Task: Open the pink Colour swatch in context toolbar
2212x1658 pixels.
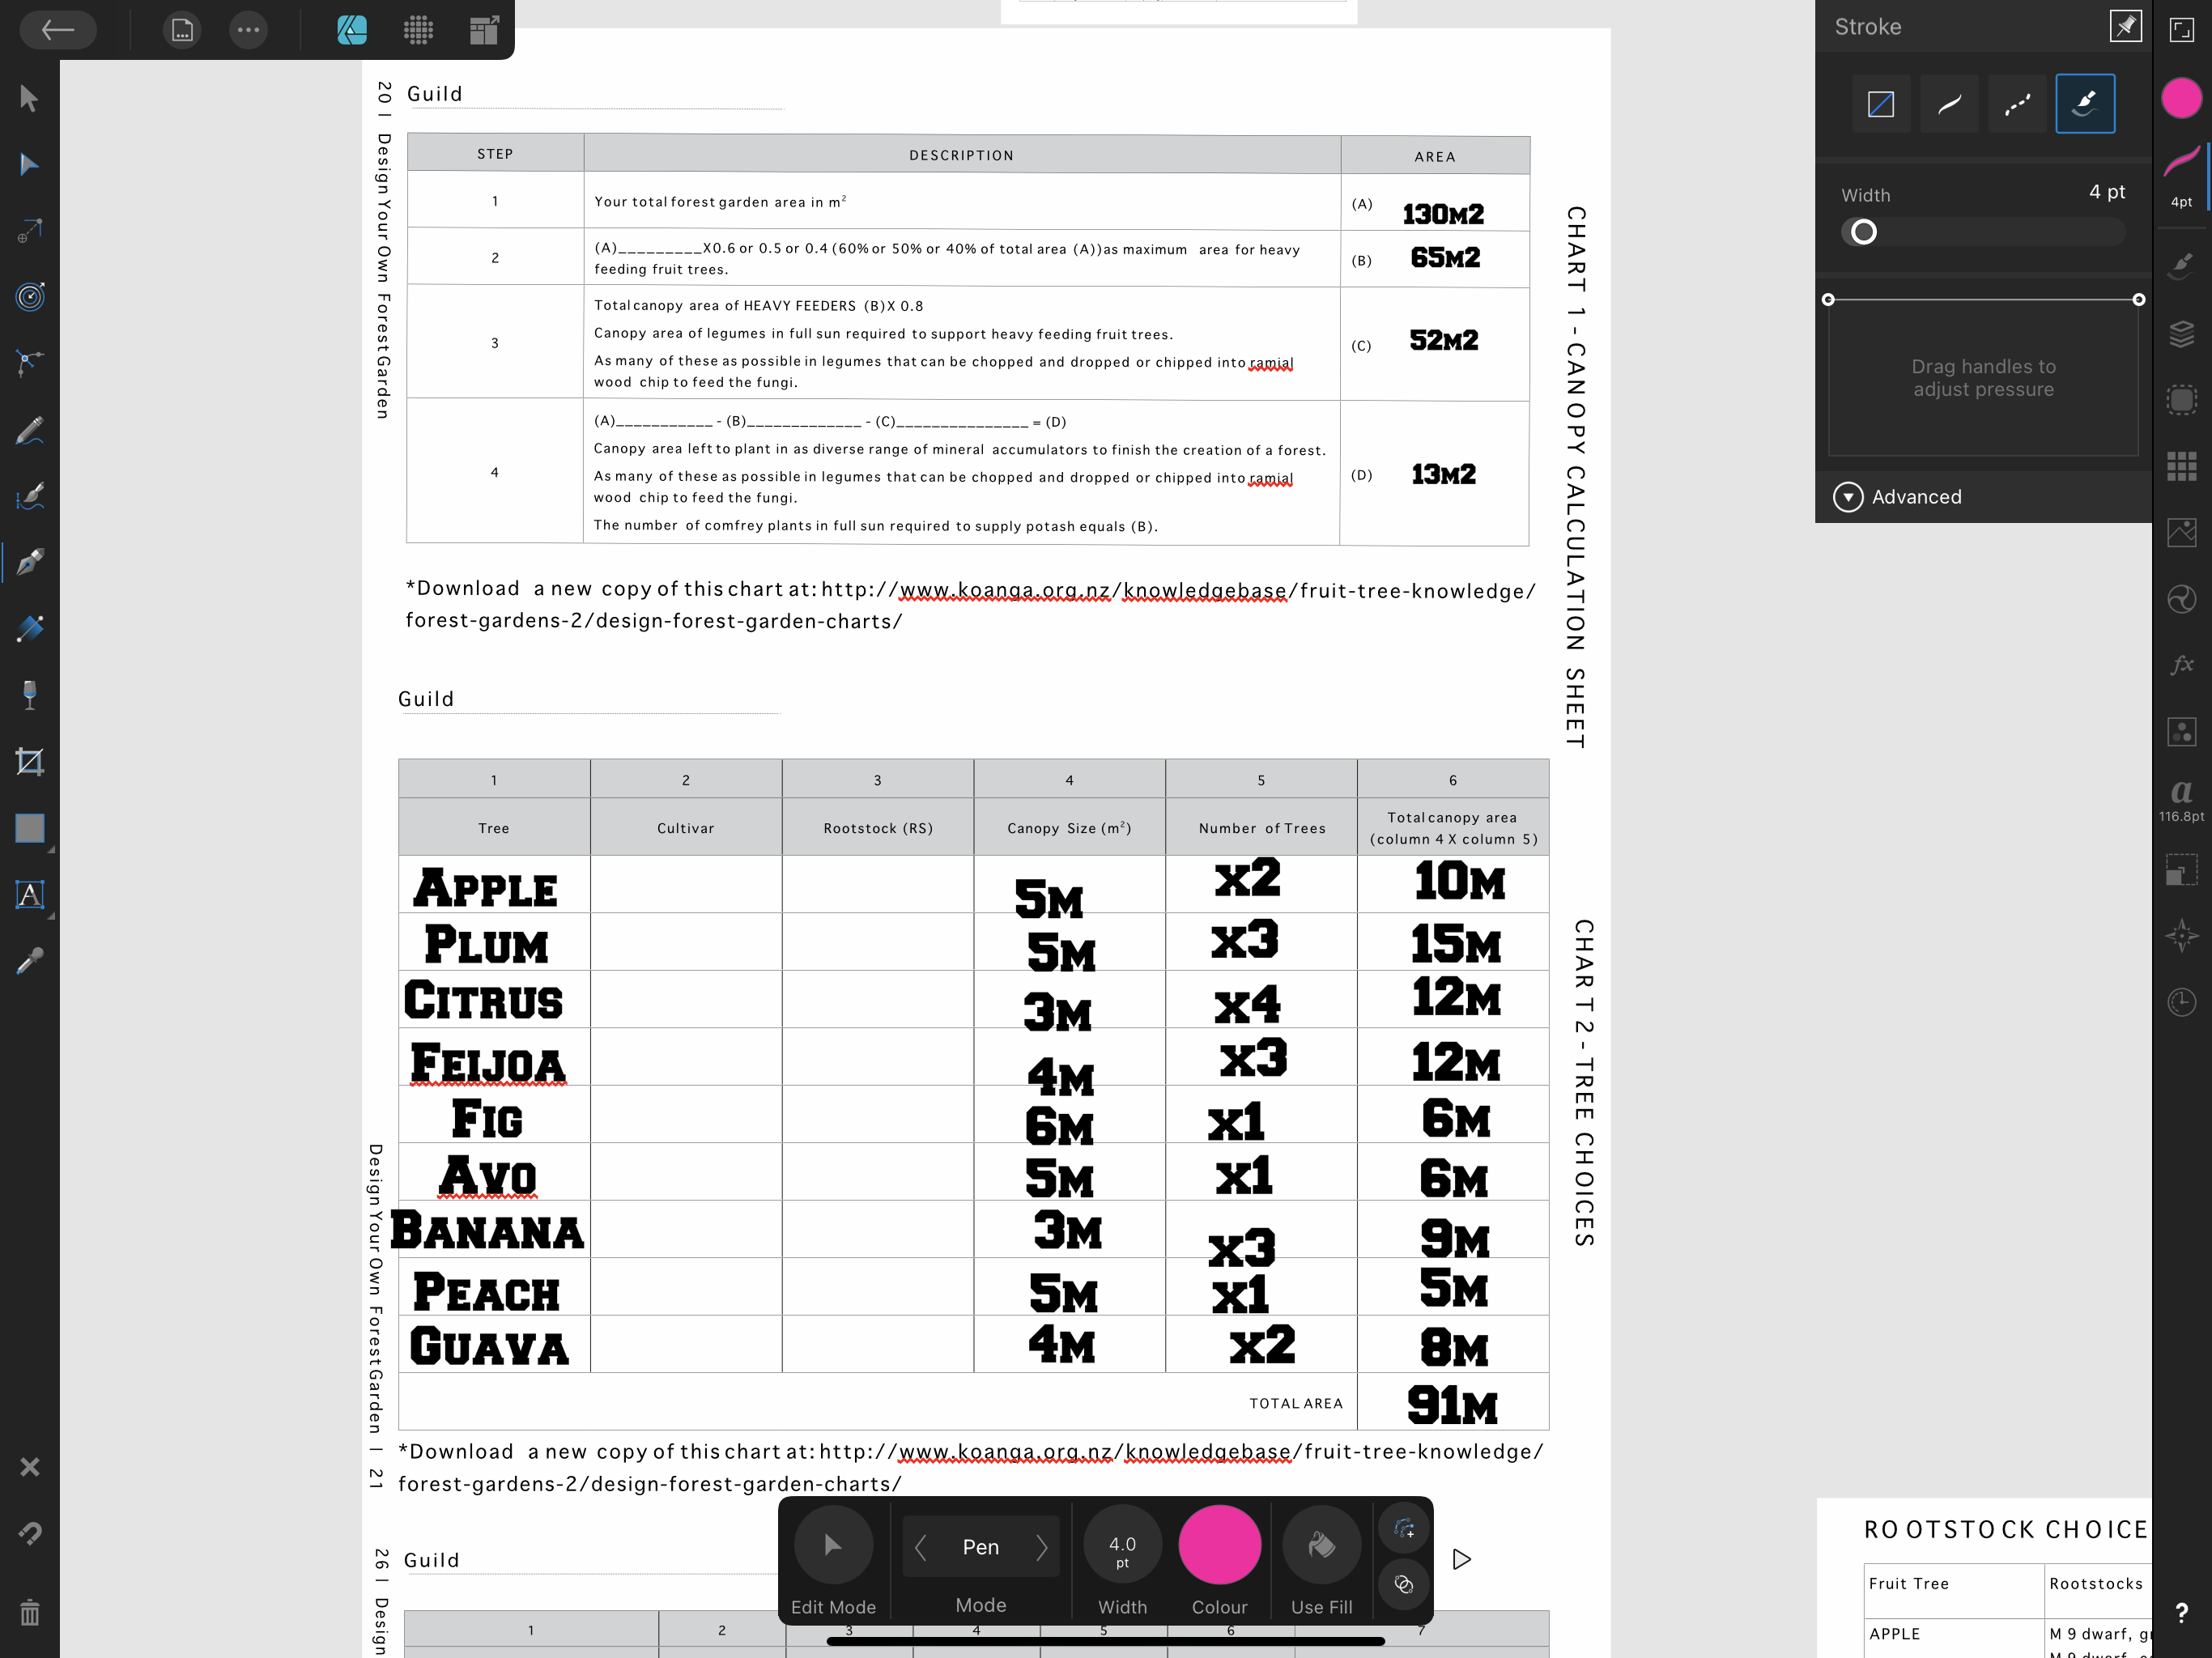Action: 1219,1545
